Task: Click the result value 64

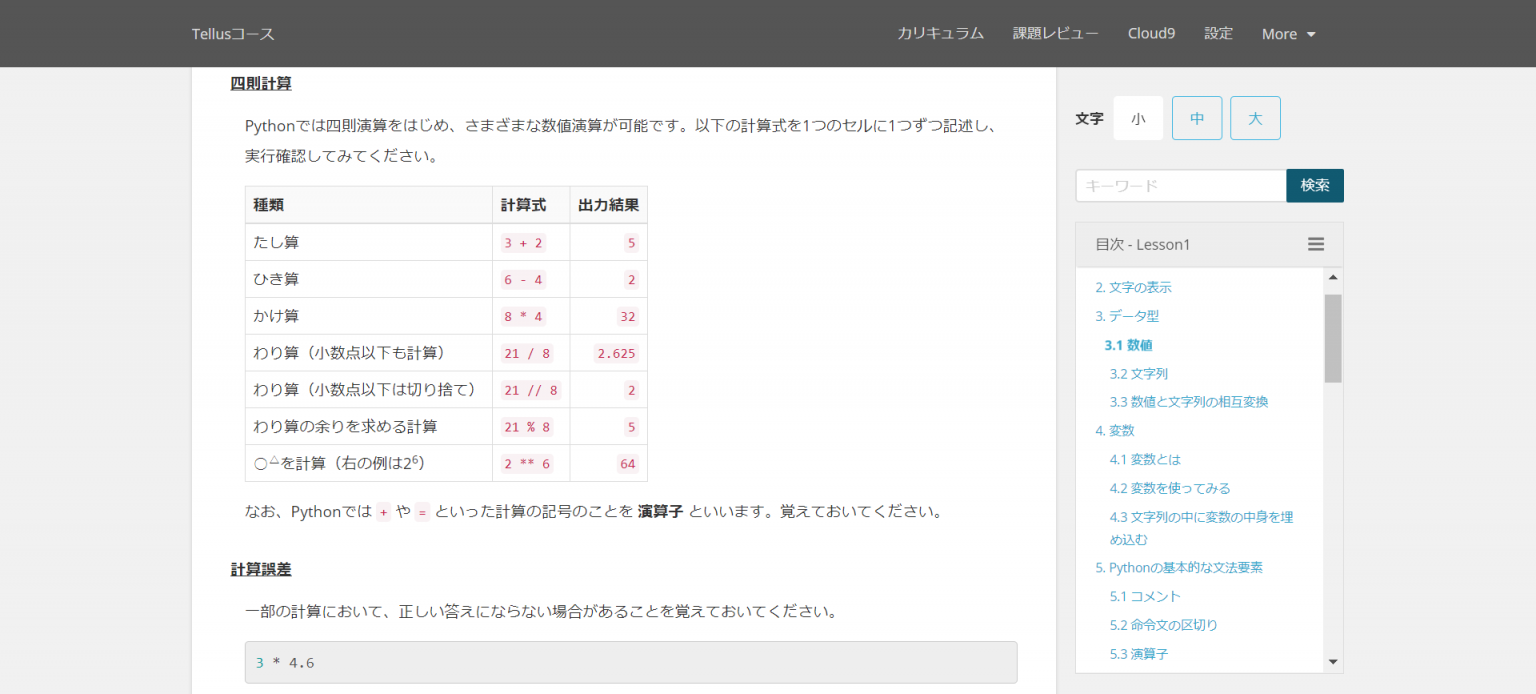Action: click(628, 464)
